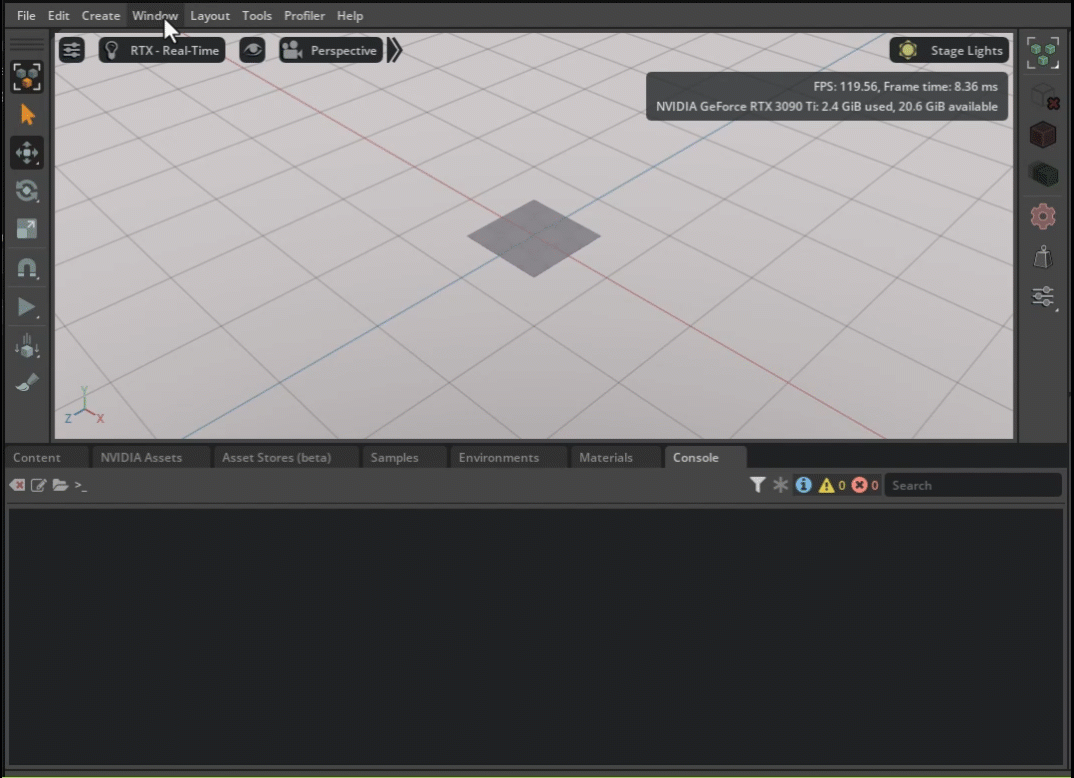Focus the console Search field
1074x778 pixels.
973,485
